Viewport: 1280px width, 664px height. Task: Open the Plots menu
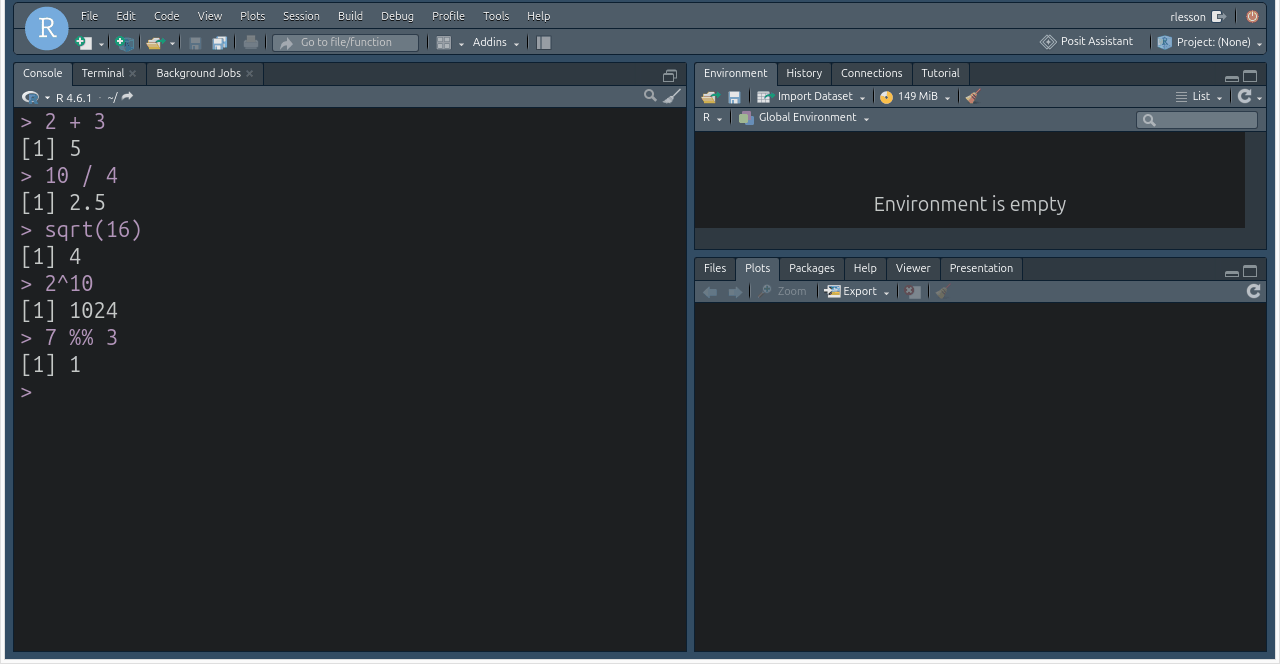click(x=253, y=16)
